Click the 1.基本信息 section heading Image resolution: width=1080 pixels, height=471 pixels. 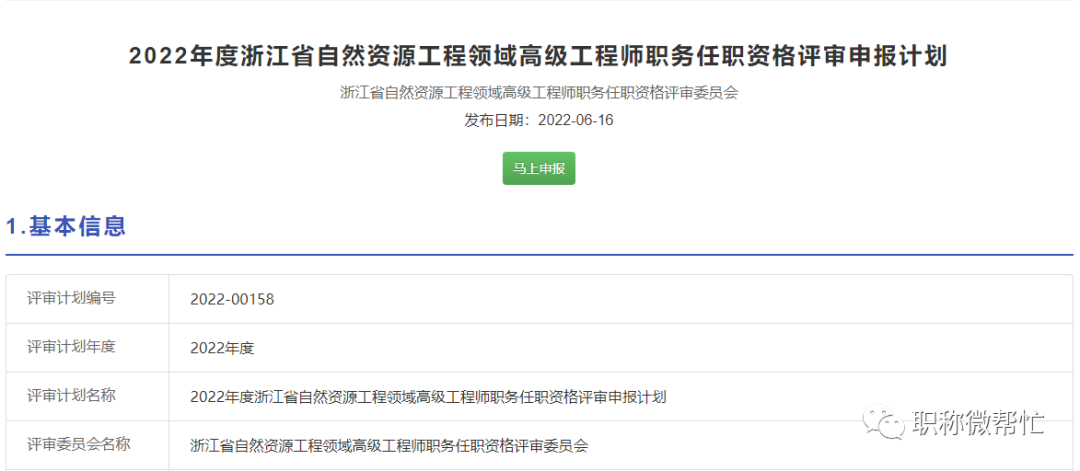click(x=66, y=226)
